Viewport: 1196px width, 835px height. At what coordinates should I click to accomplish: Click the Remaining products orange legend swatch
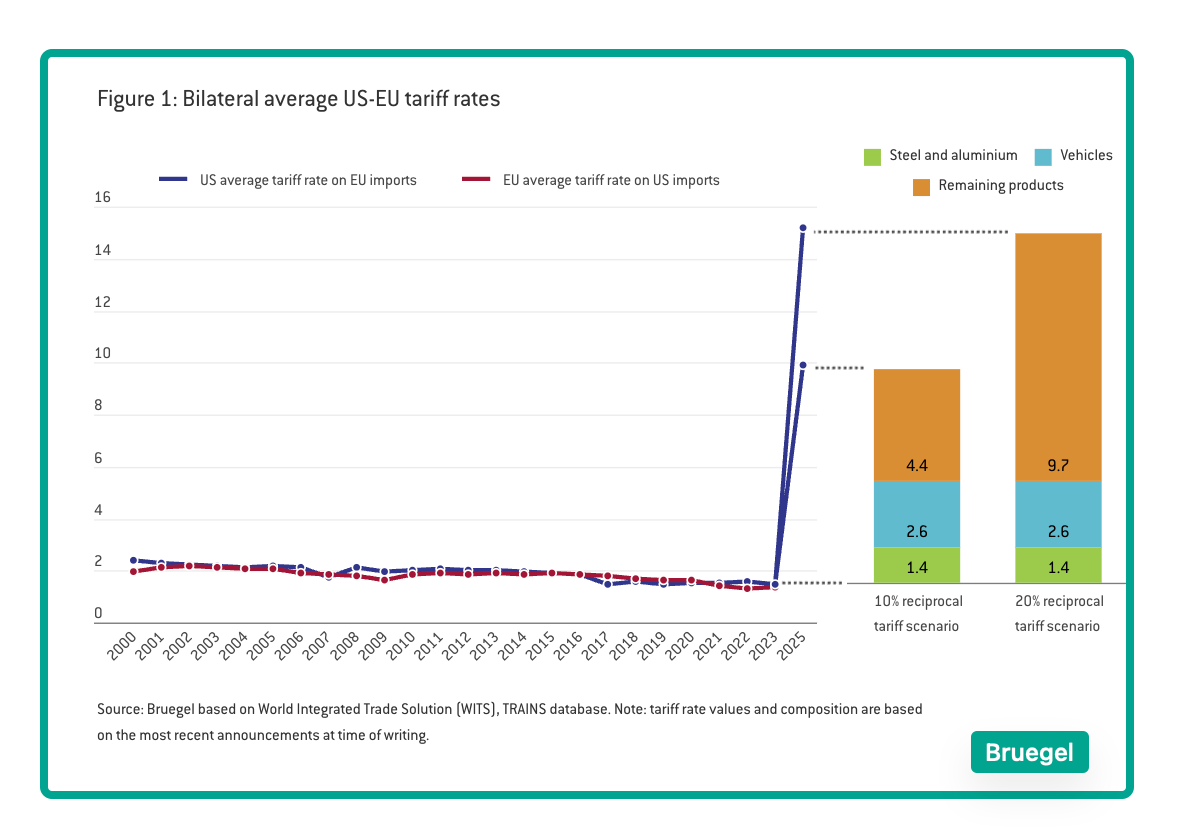point(921,187)
